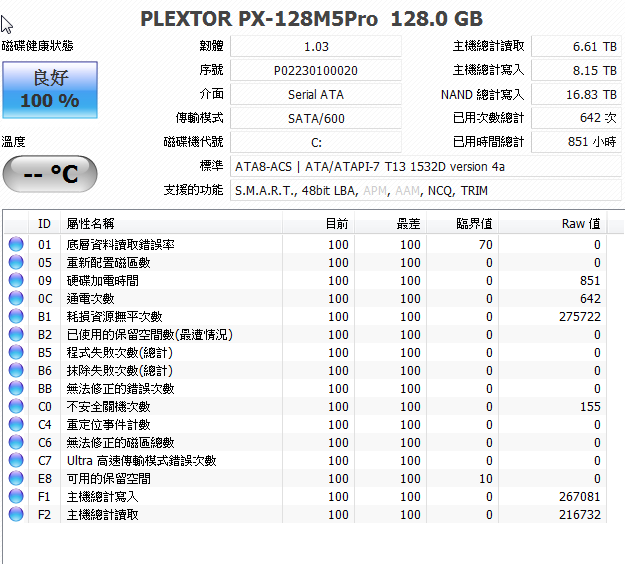The width and height of the screenshot is (625, 564).
Task: Click status icon for attribute B1 row
Action: (x=16, y=316)
